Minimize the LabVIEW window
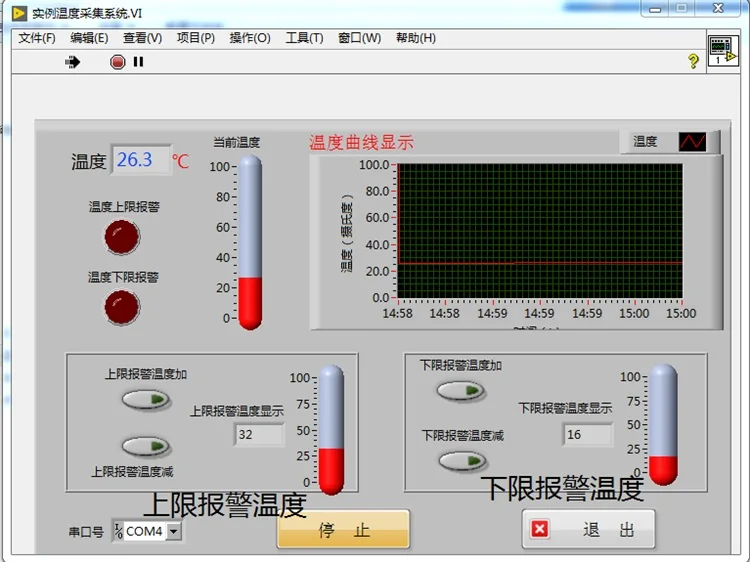The image size is (750, 562). 655,9
